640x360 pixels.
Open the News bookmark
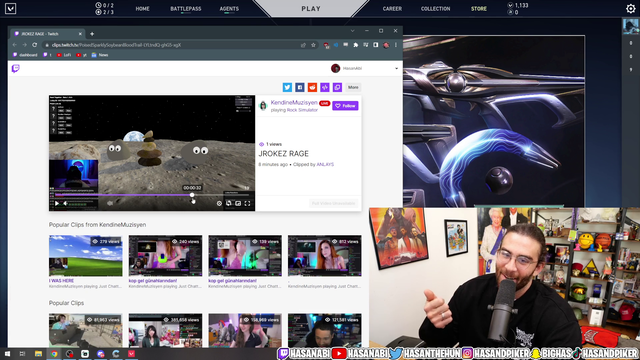tap(100, 55)
